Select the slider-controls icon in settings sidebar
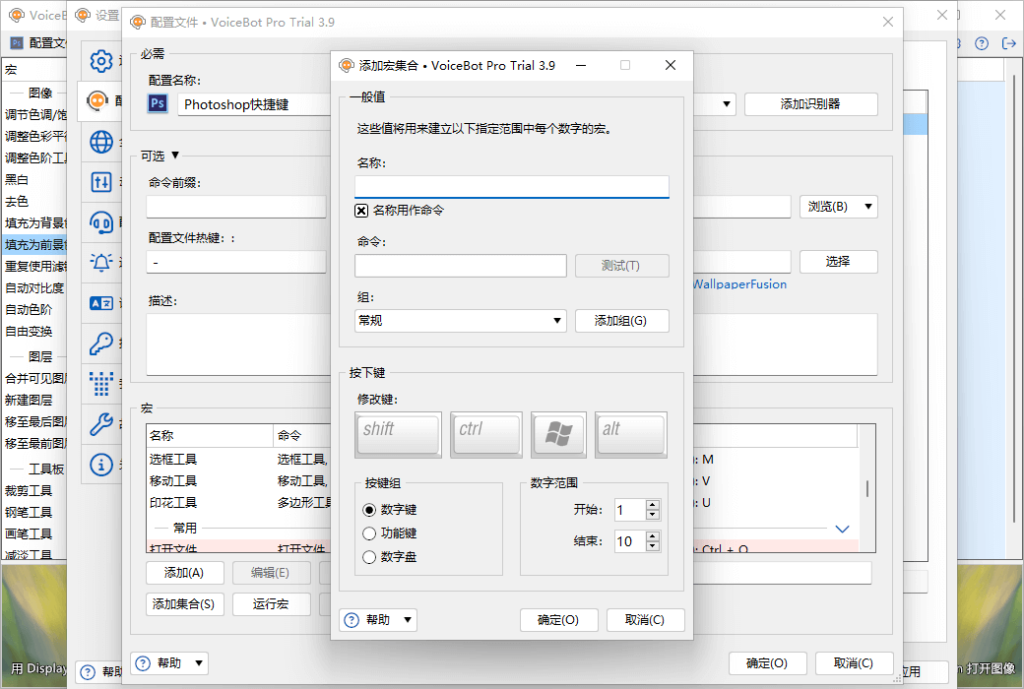Viewport: 1024px width, 689px height. click(101, 182)
